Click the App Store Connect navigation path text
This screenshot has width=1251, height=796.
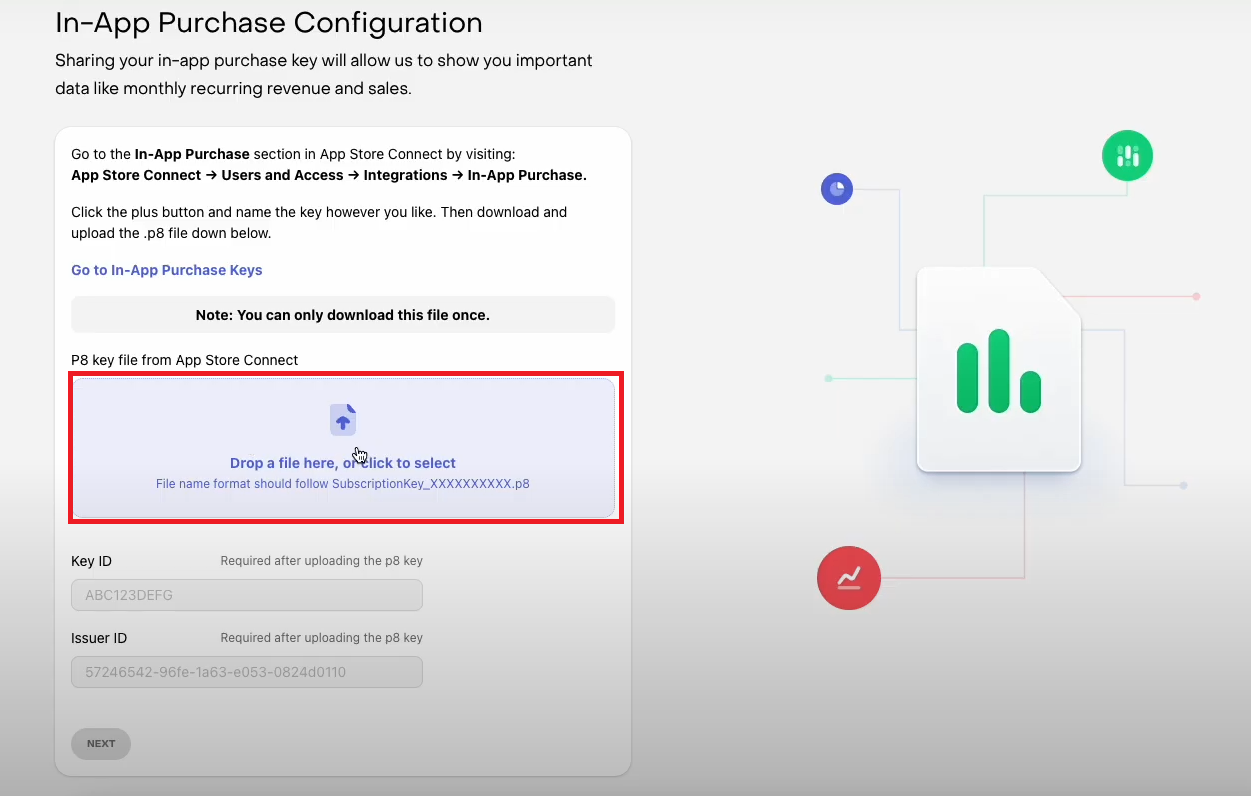pos(329,175)
